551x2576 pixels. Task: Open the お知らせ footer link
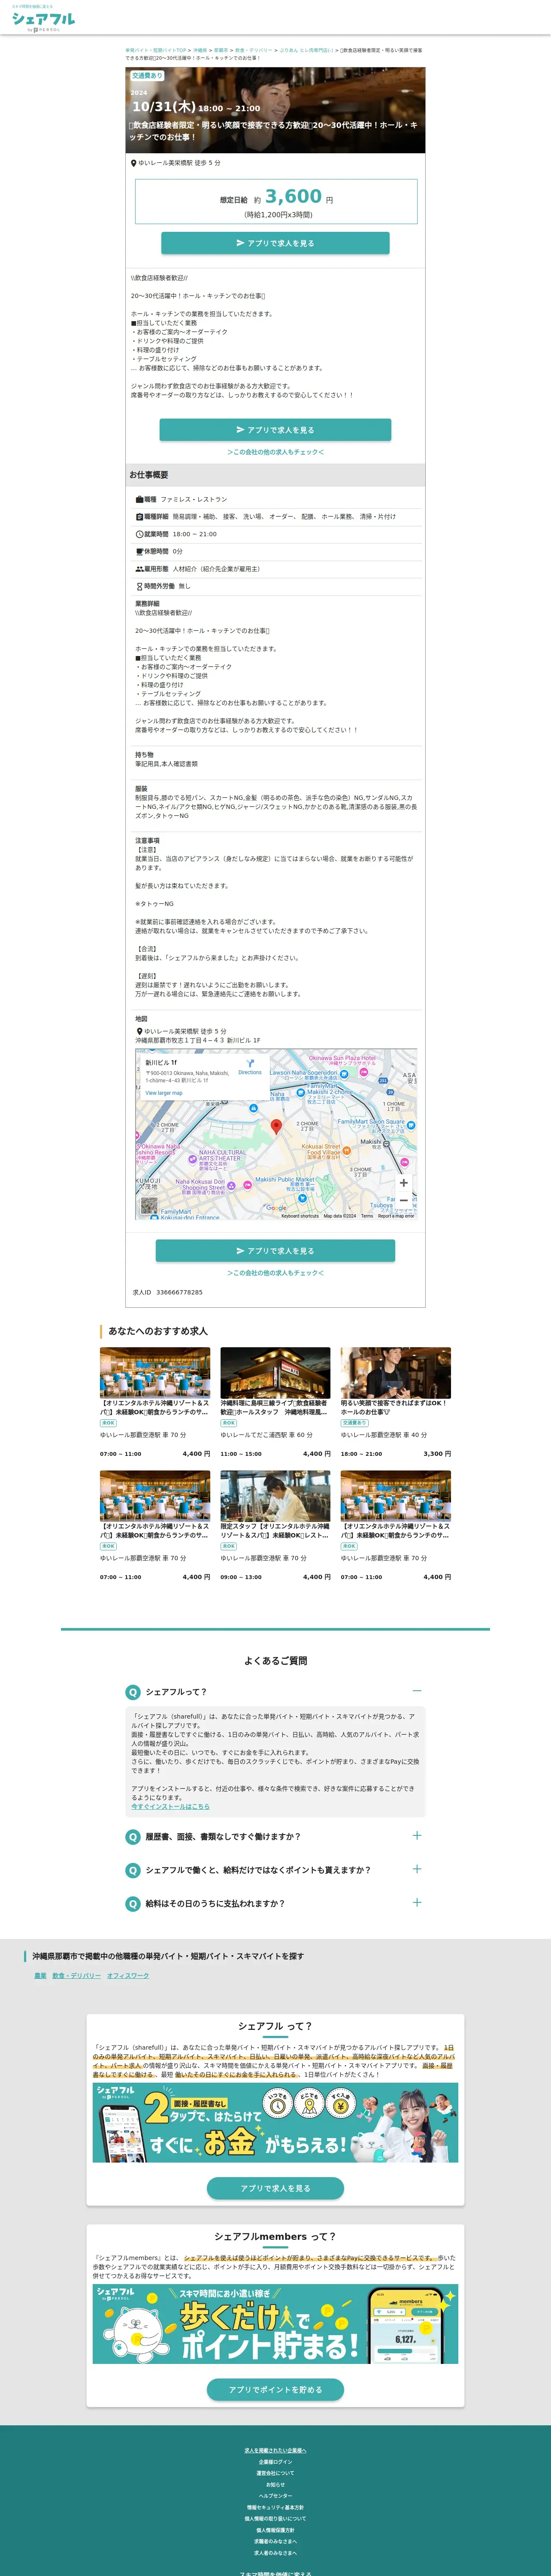275,2485
